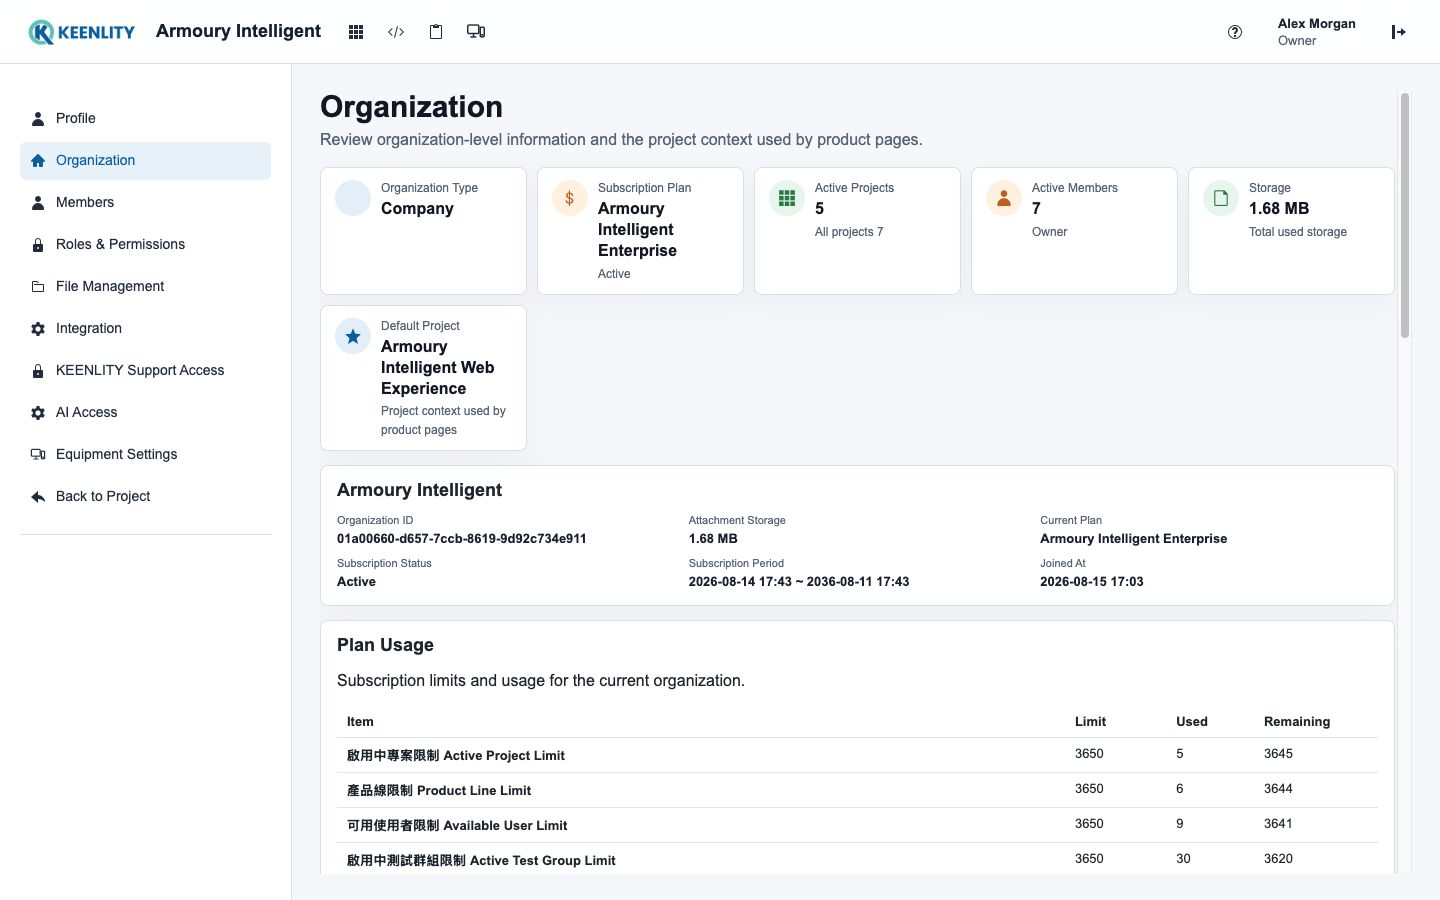Viewport: 1440px width, 900px height.
Task: Go to Members page
Action: [145, 203]
